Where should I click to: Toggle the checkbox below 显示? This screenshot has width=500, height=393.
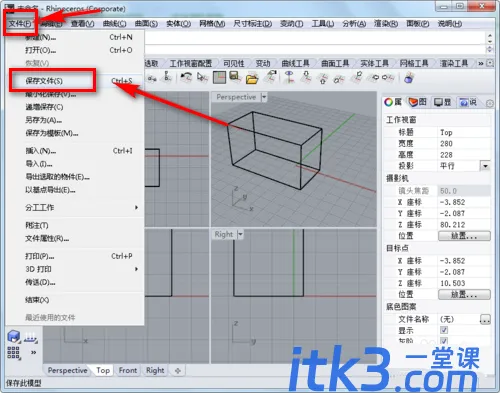coord(444,341)
